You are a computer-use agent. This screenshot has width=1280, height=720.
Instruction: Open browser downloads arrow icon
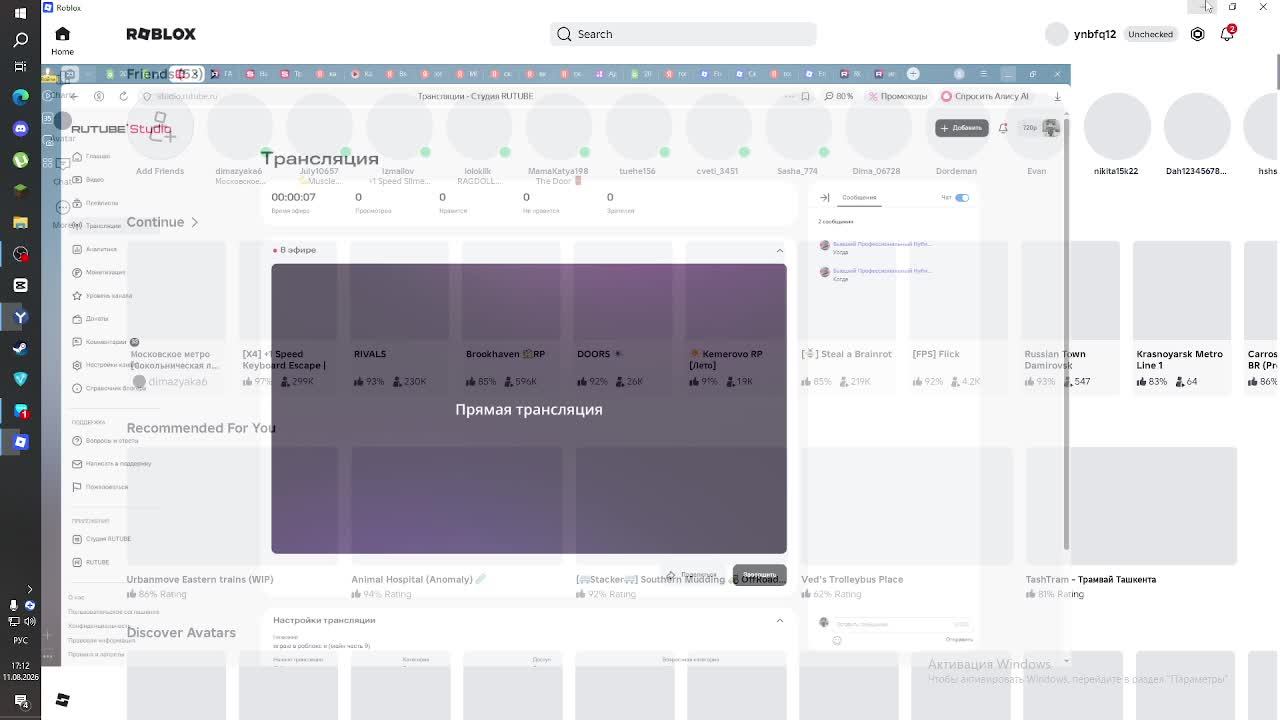tap(1057, 96)
